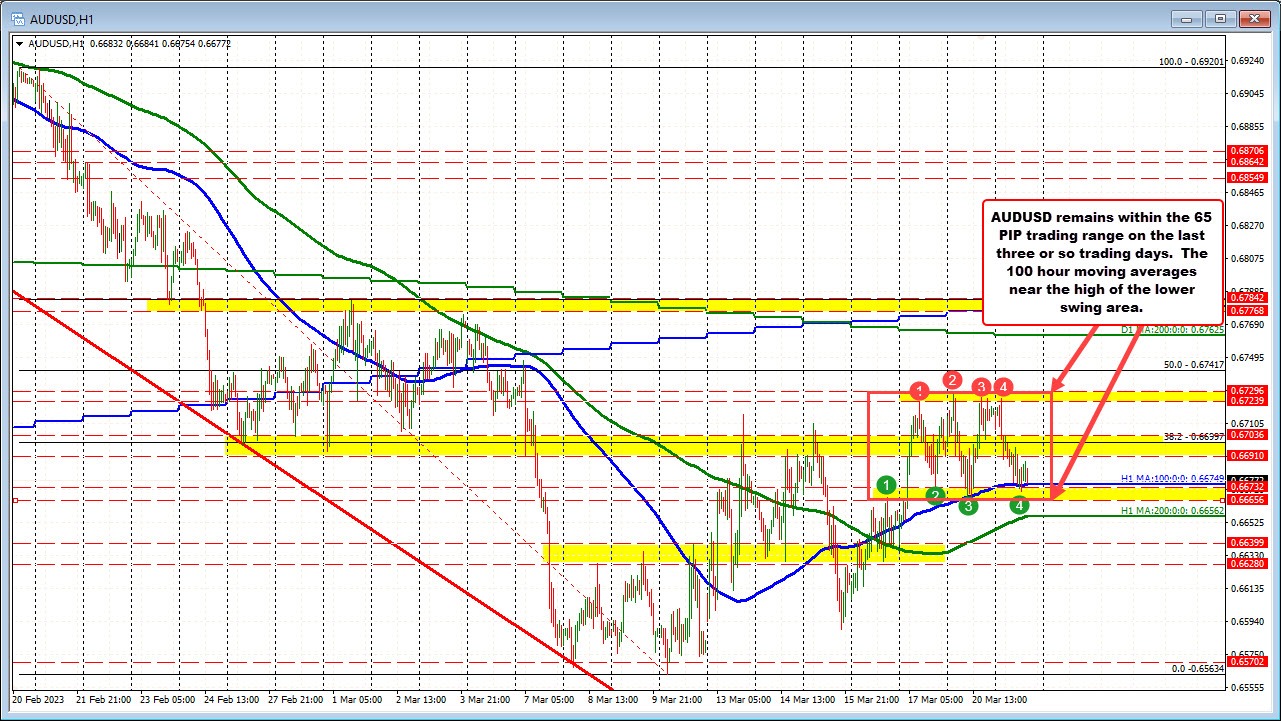Select red marker 3 on the upper resistance
1281x721 pixels.
pyautogui.click(x=980, y=388)
